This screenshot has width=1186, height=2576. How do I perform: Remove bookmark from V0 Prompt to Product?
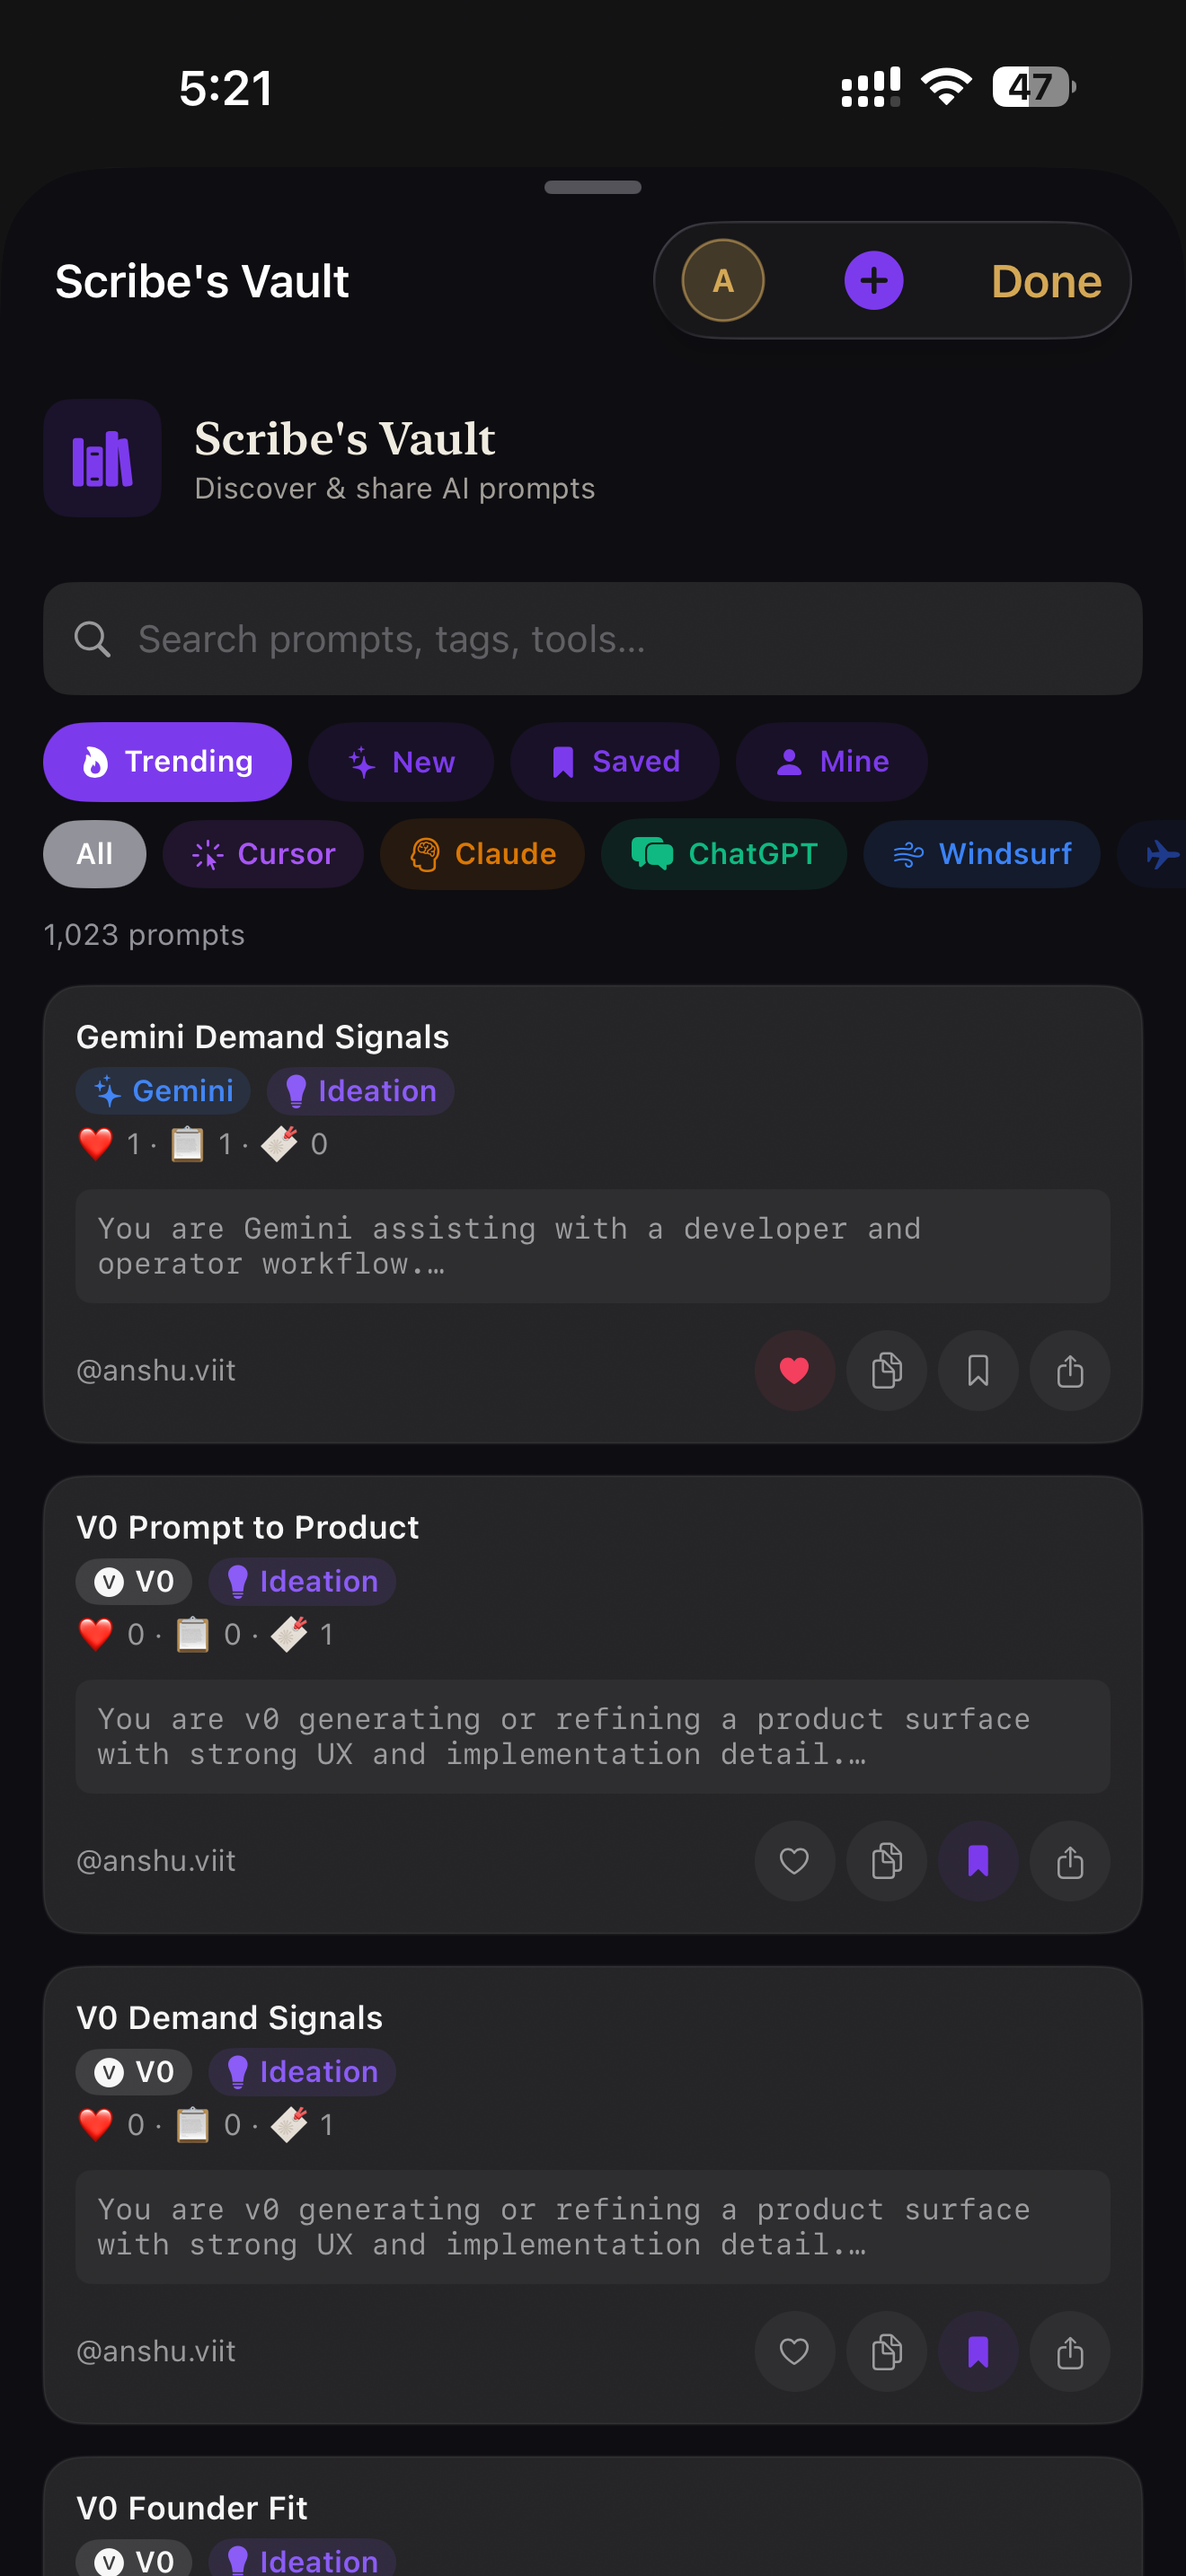click(978, 1860)
